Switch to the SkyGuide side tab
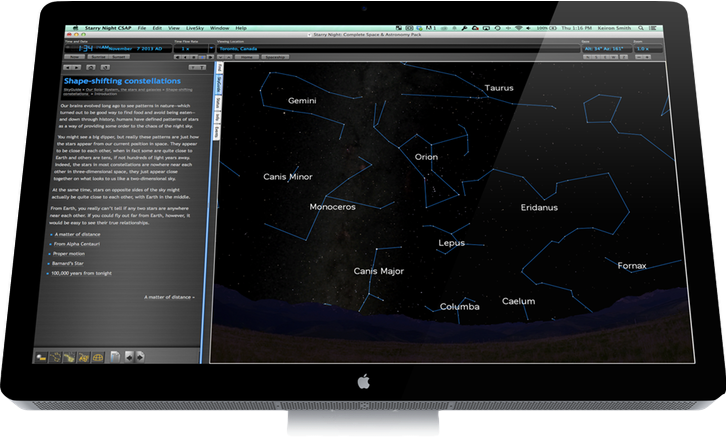Image resolution: width=726 pixels, height=447 pixels. click(x=219, y=85)
